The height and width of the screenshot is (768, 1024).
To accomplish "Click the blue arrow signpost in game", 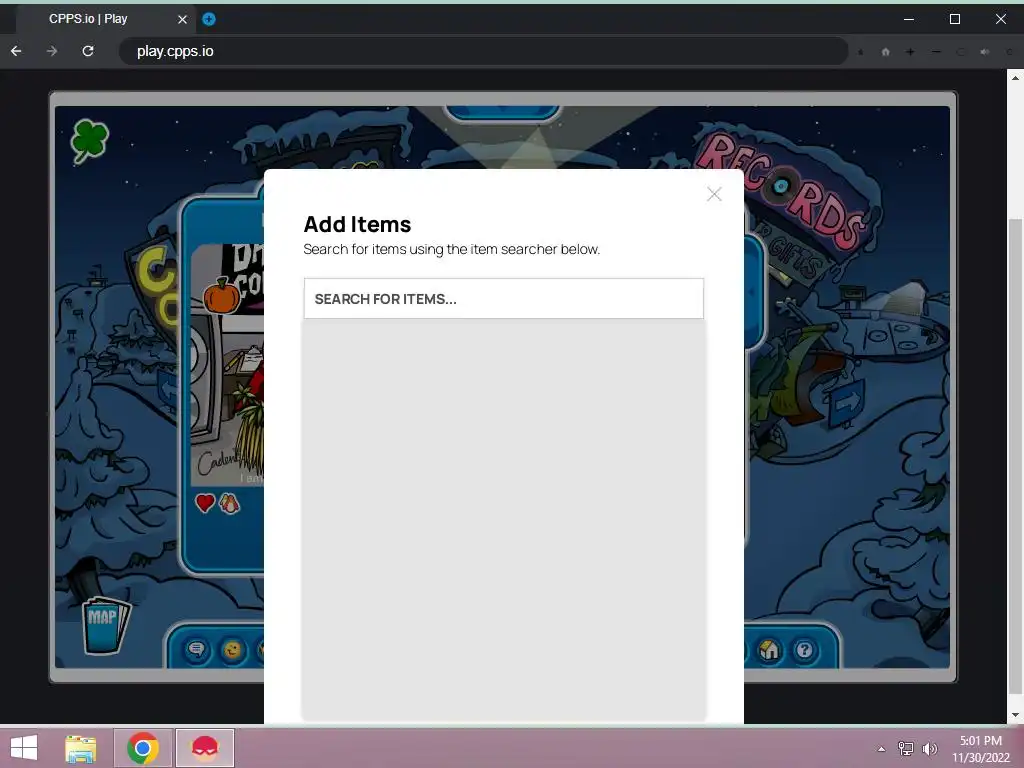I will pos(848,403).
